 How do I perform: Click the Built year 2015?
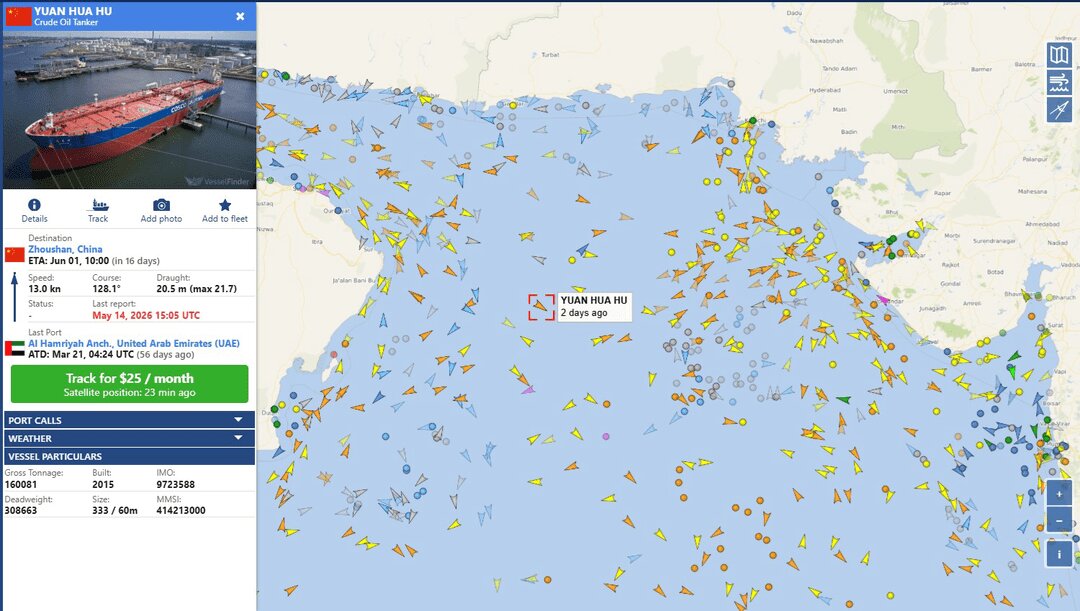point(103,484)
